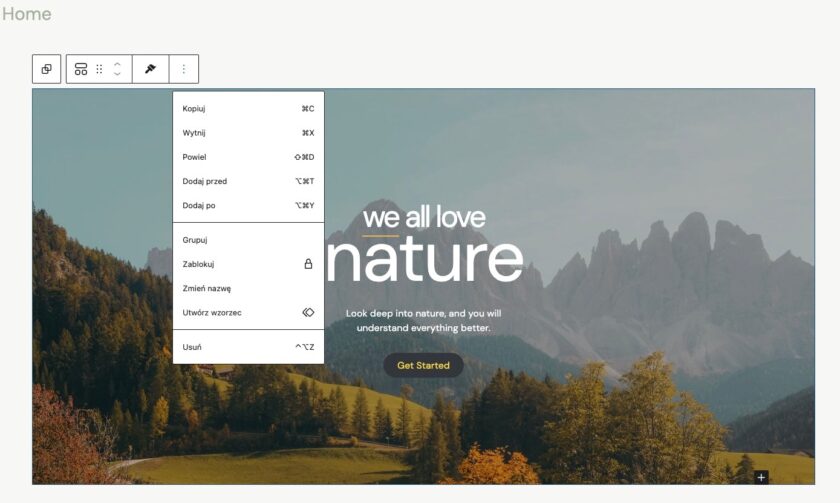Click the pin/brush icon in block toolbar
Screen dimensions: 840x503
click(x=151, y=69)
